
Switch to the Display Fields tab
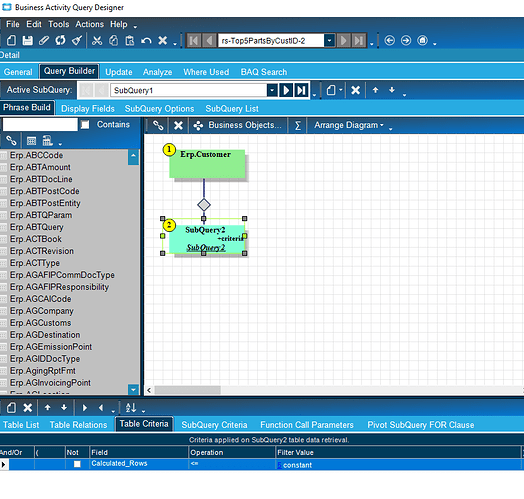coord(88,109)
